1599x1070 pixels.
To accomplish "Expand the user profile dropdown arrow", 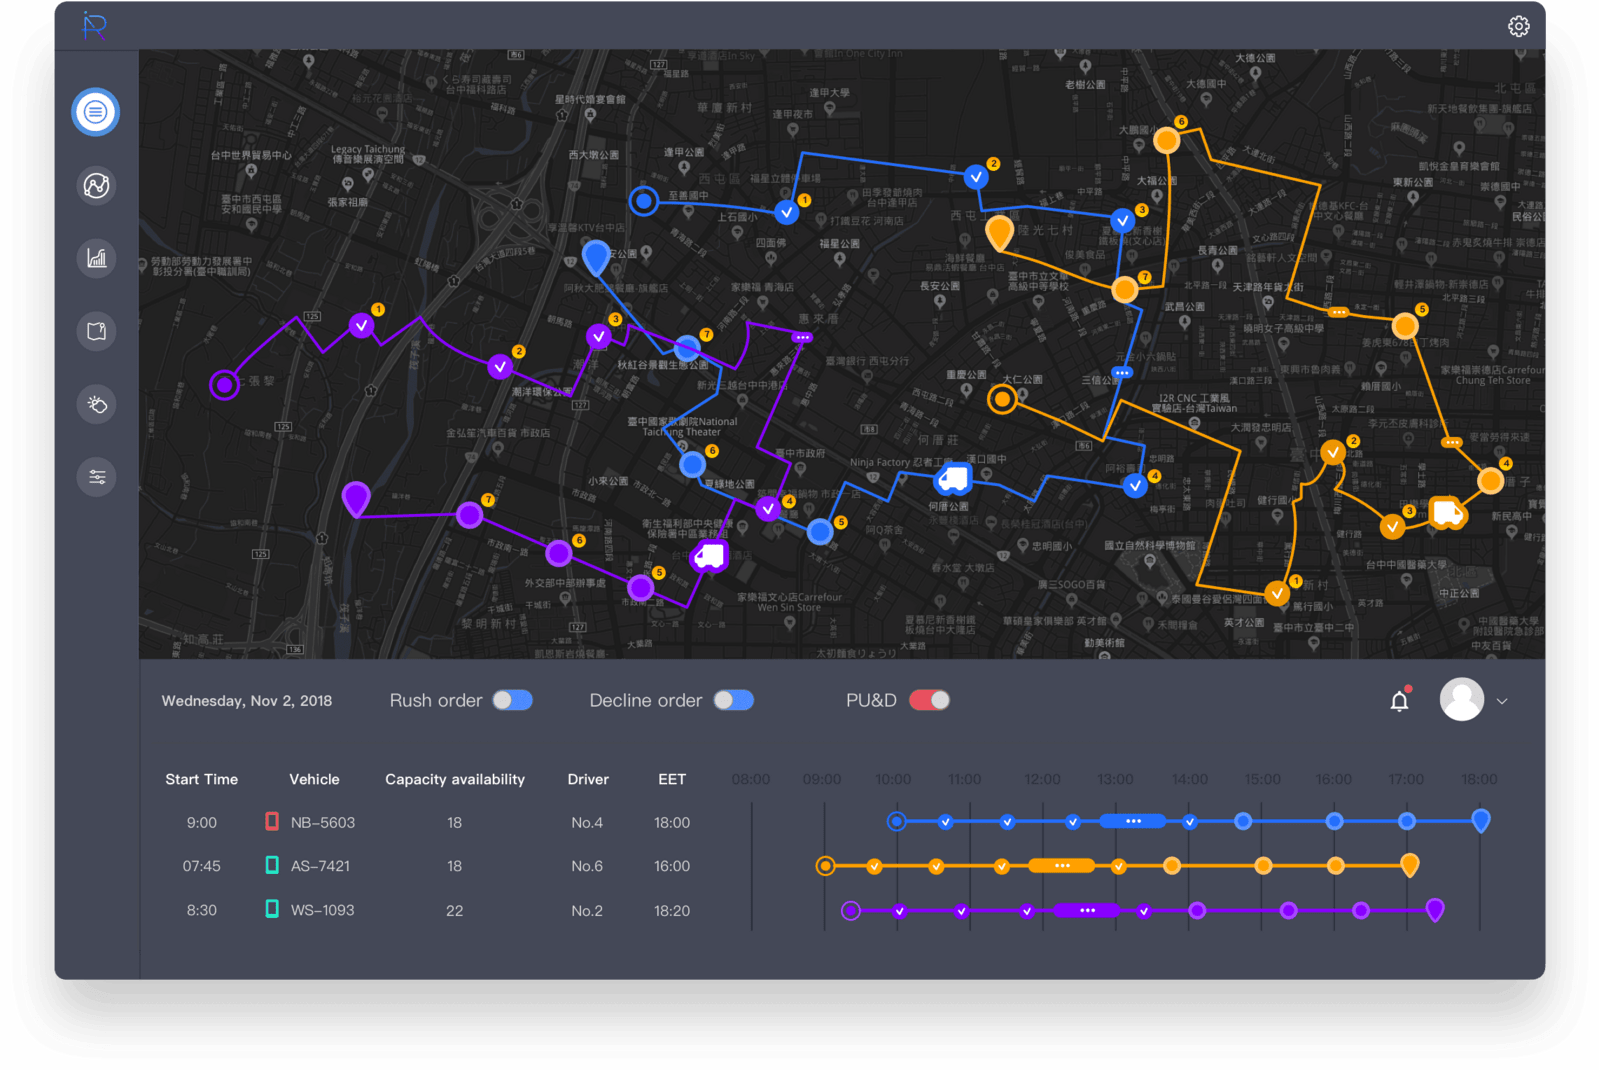I will (1502, 701).
